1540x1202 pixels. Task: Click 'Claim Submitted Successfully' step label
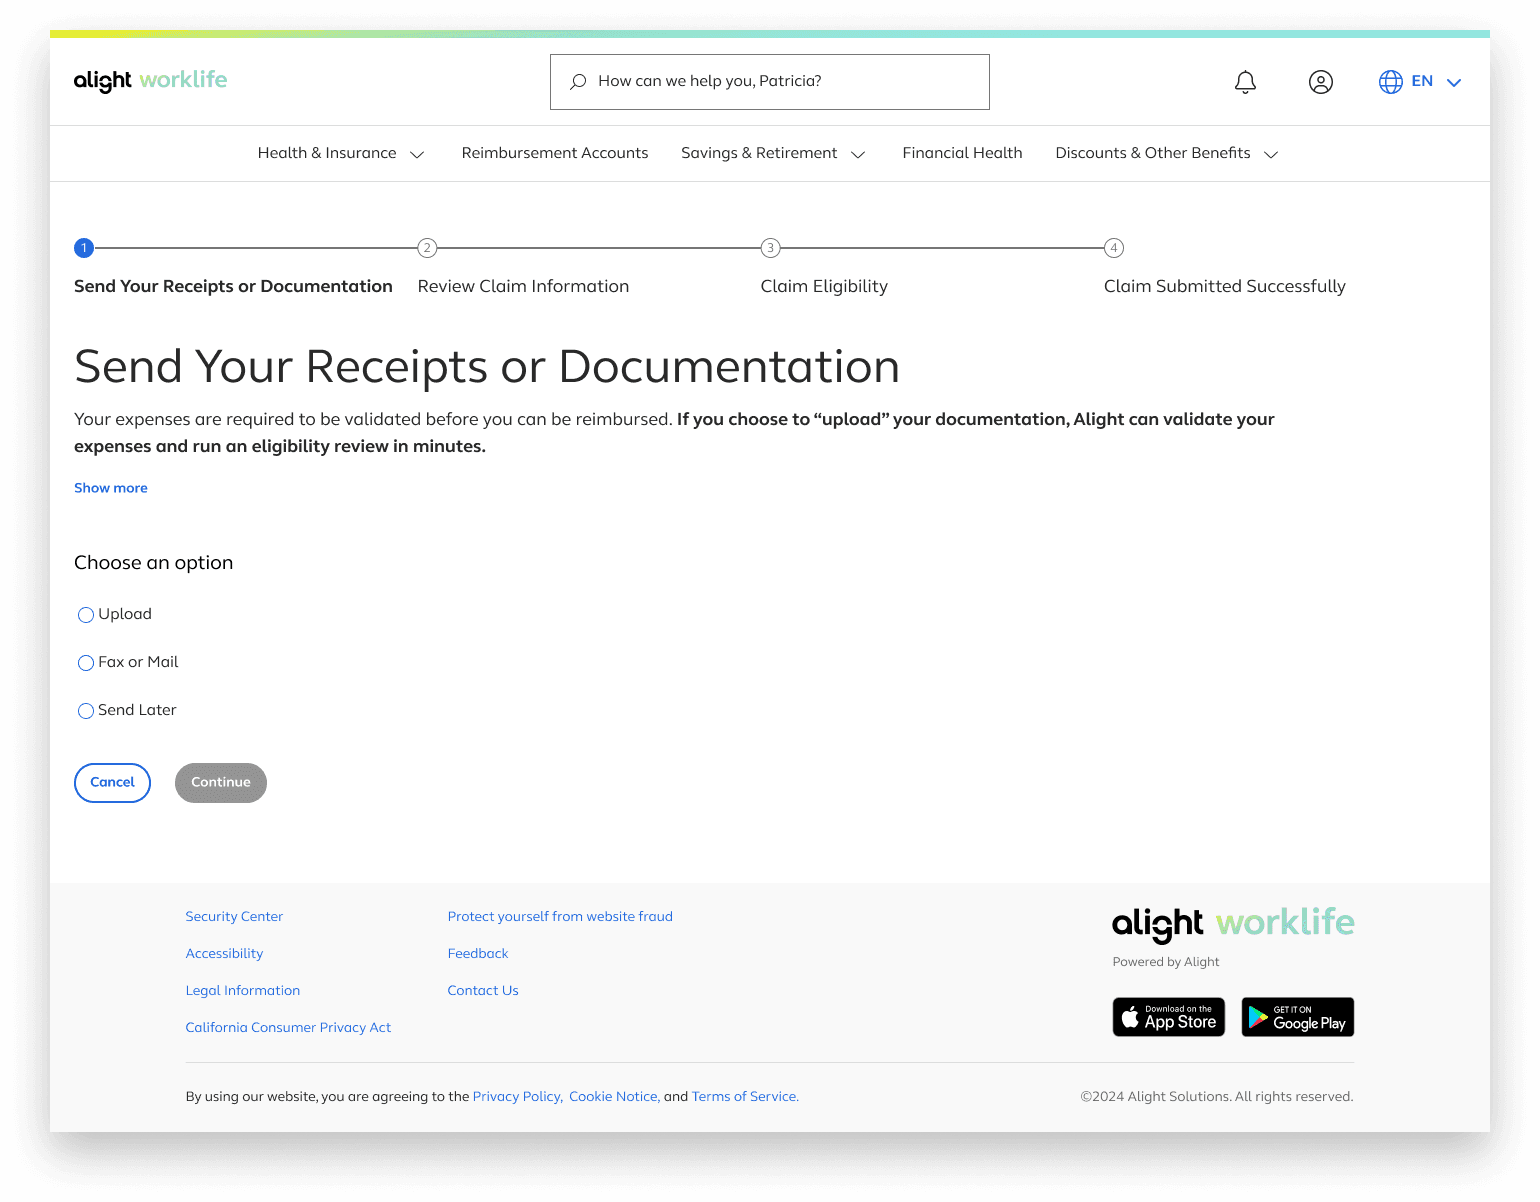coord(1225,286)
